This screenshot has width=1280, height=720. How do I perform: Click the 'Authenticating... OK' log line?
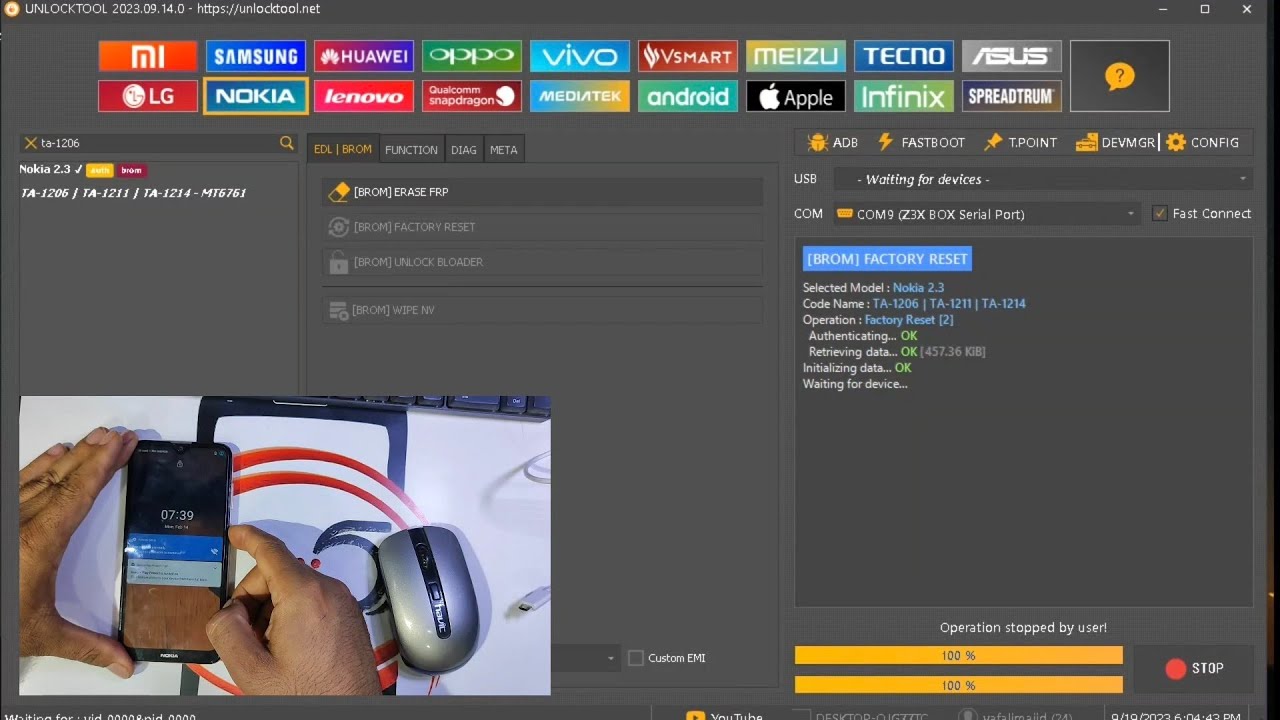863,336
